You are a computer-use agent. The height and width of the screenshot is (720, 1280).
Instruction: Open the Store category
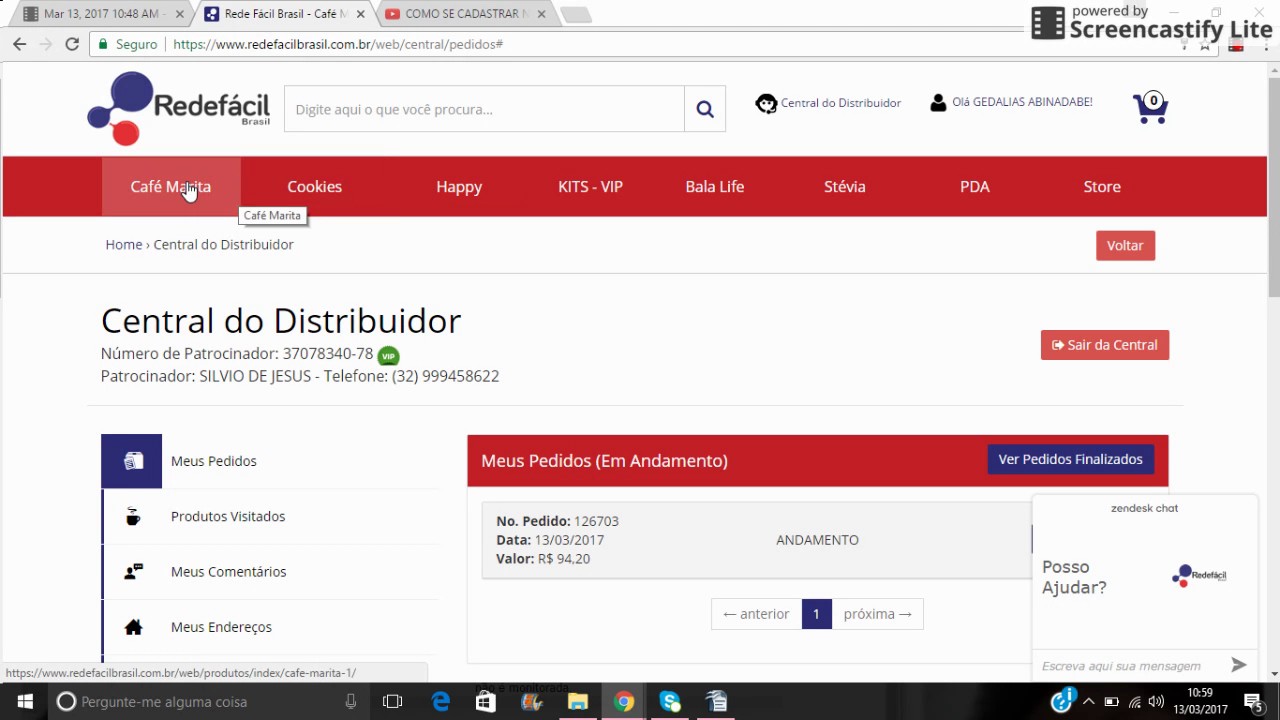point(1102,186)
